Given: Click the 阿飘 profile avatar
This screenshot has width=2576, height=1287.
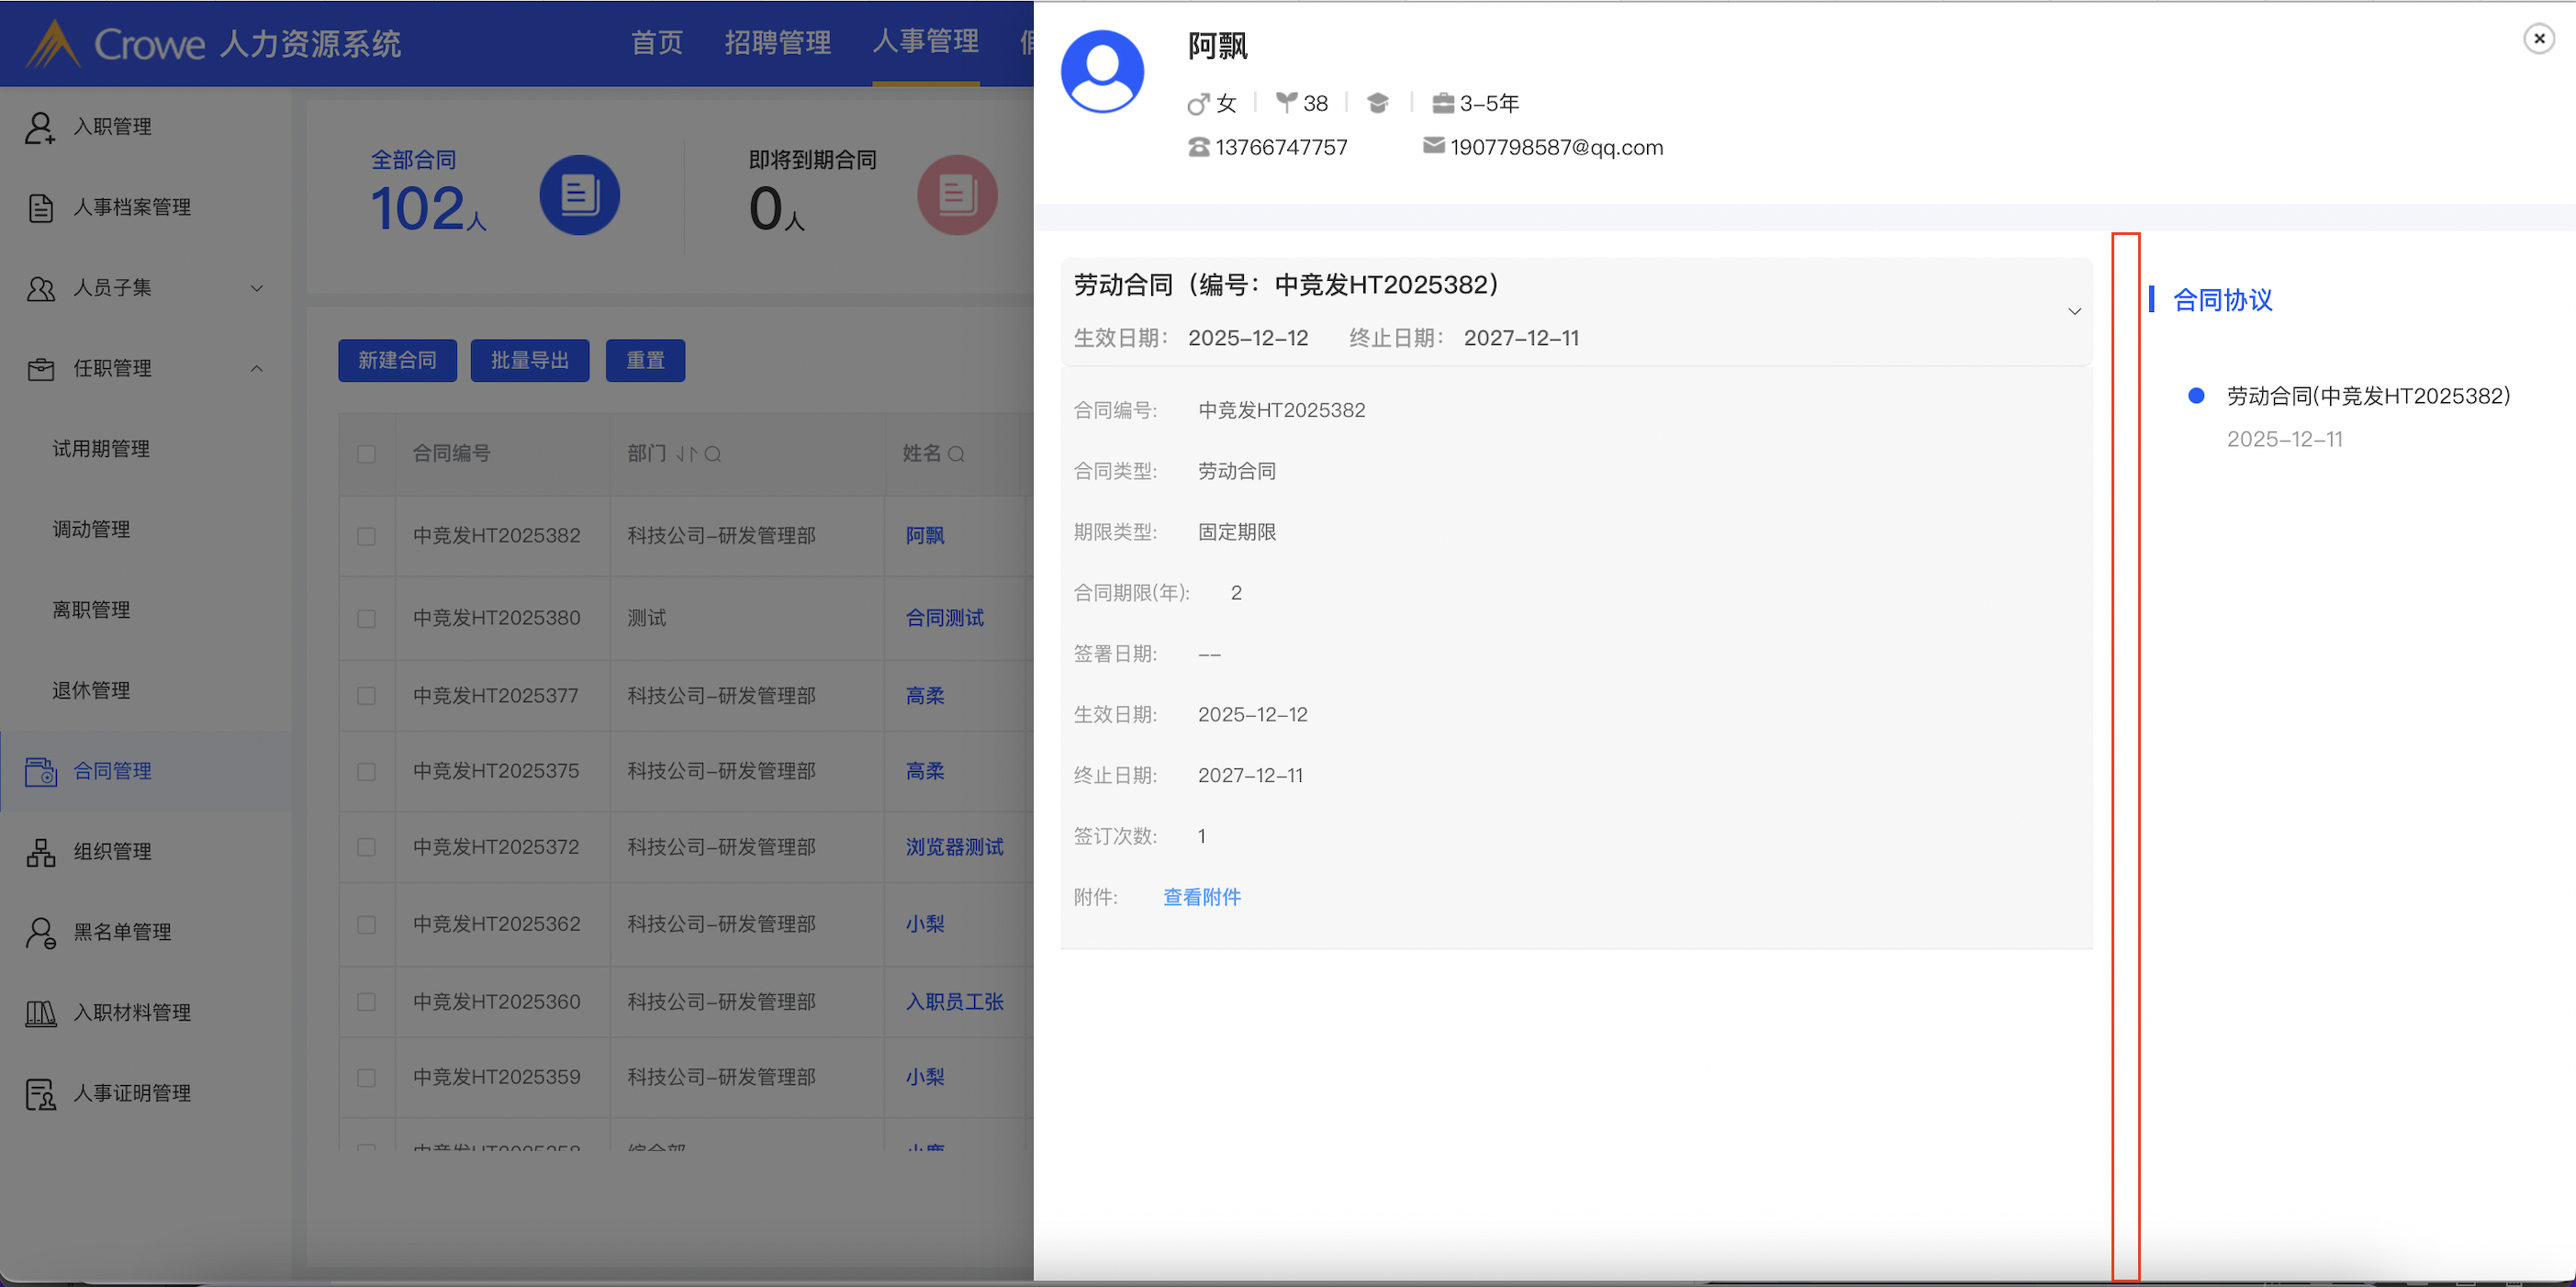Looking at the screenshot, I should [1102, 71].
